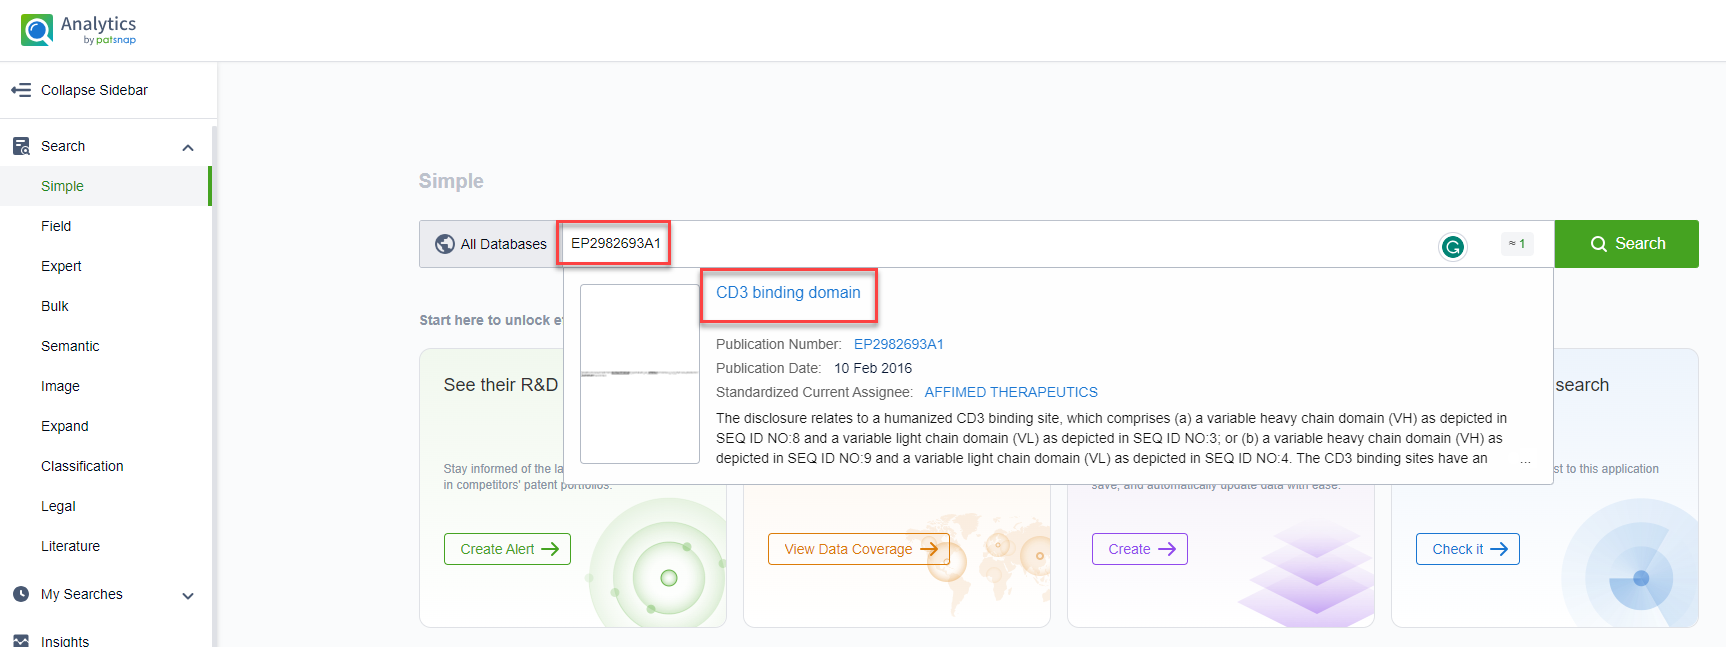Click the green Grammarly icon in search box
The height and width of the screenshot is (647, 1726).
[1452, 246]
